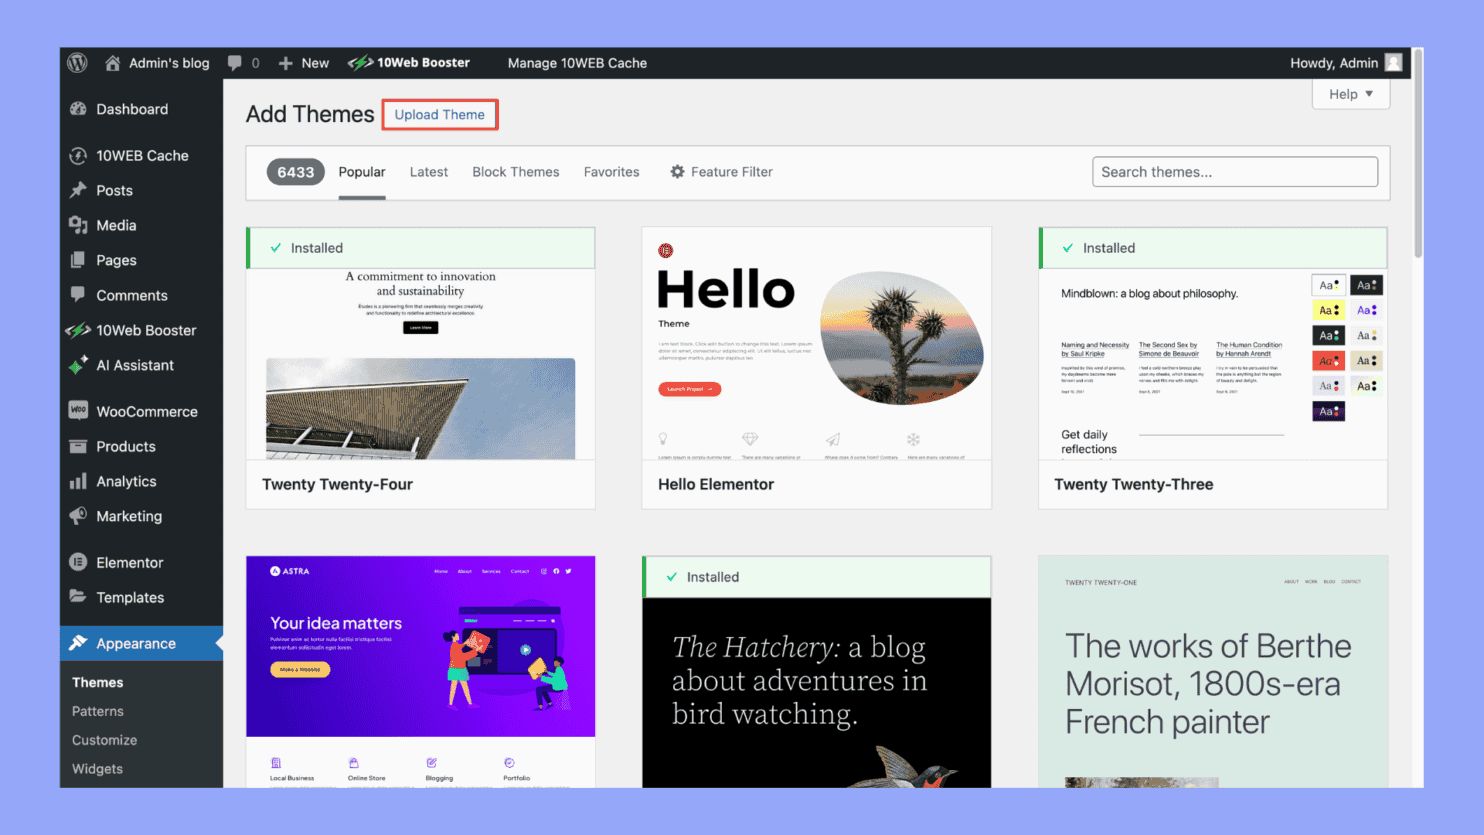
Task: Click the AI Assistant sparkle icon
Action: 78,365
